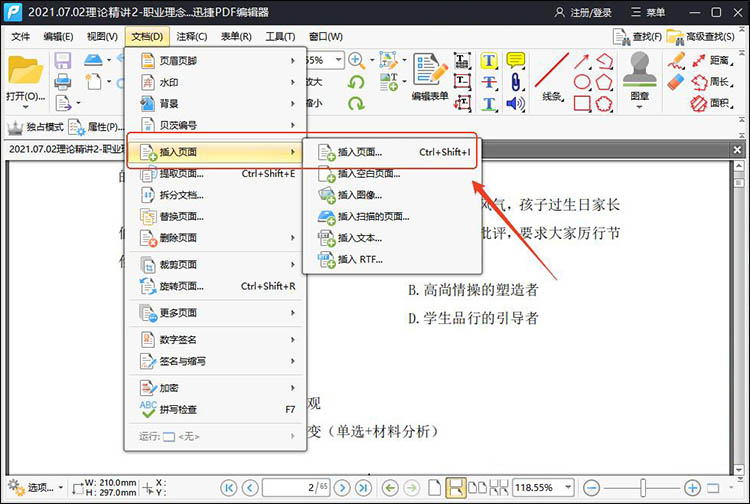Select the rectangle shape tool

(x=582, y=103)
